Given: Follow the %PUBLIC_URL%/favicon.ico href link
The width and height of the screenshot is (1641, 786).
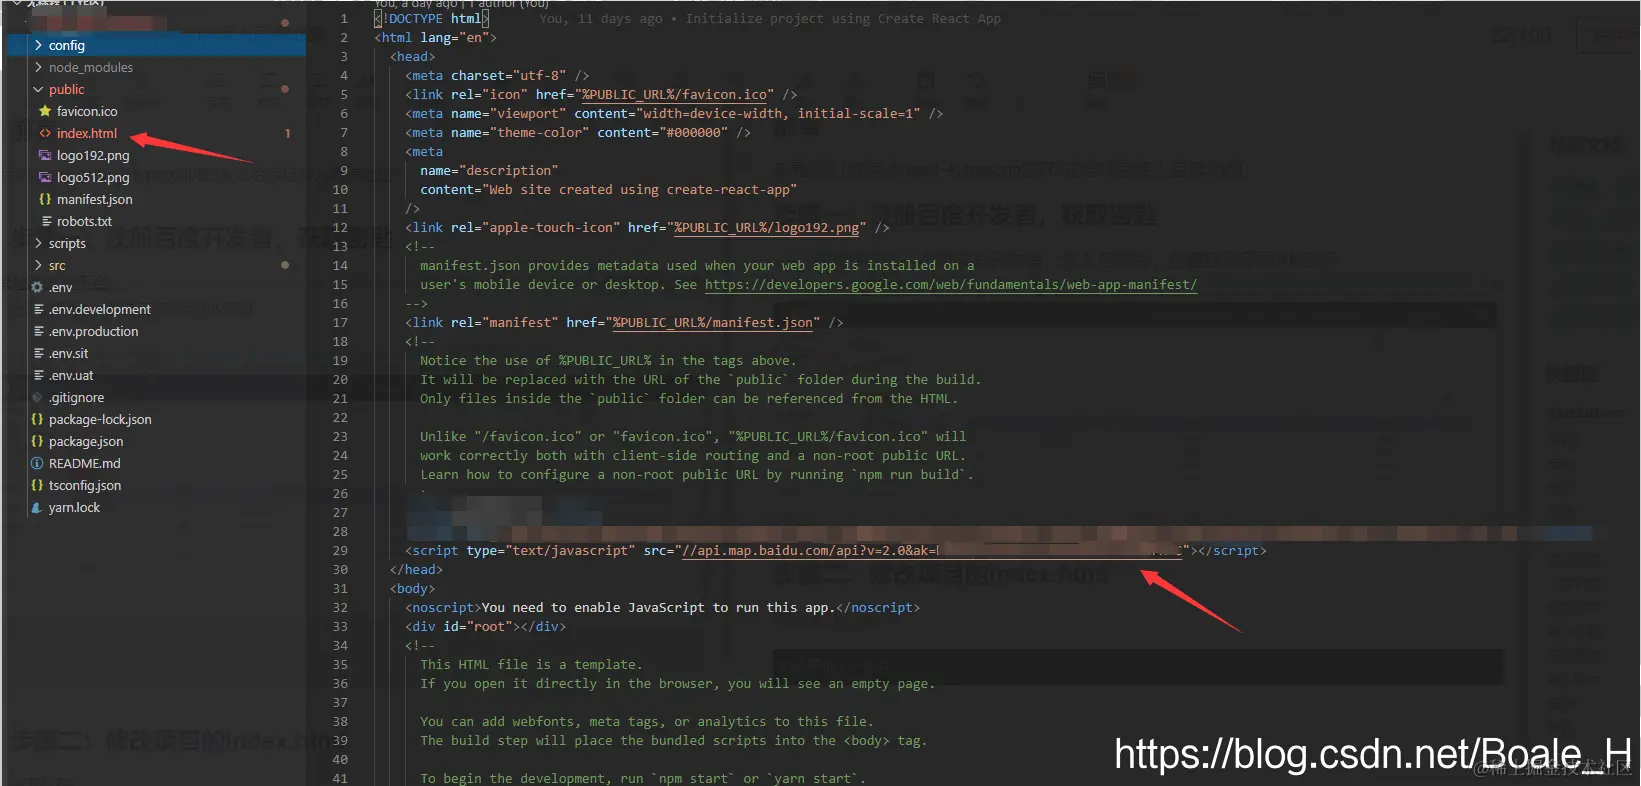Looking at the screenshot, I should click(x=675, y=94).
